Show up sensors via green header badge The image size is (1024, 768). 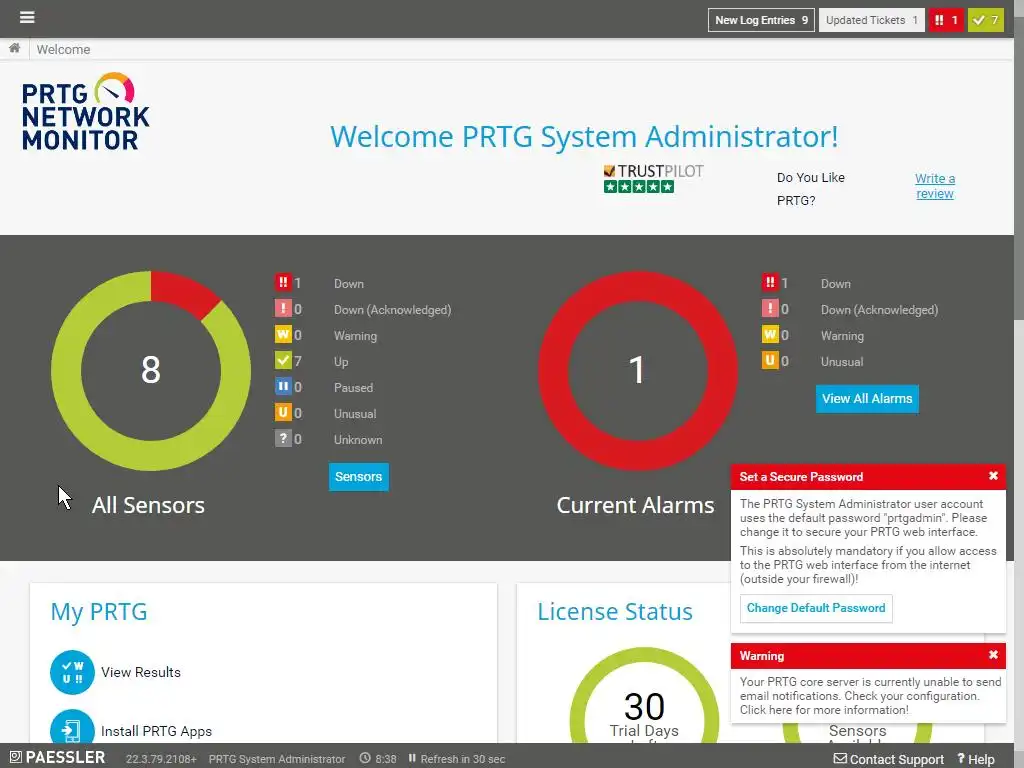[985, 20]
